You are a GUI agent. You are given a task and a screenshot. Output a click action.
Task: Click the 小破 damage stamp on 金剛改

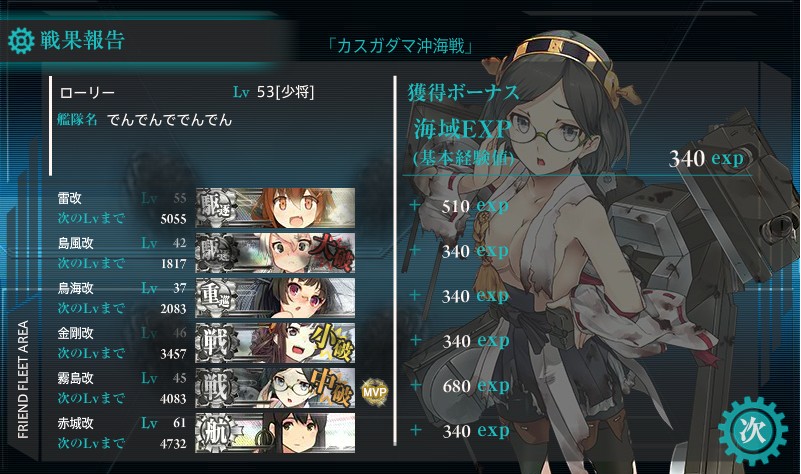click(x=332, y=342)
